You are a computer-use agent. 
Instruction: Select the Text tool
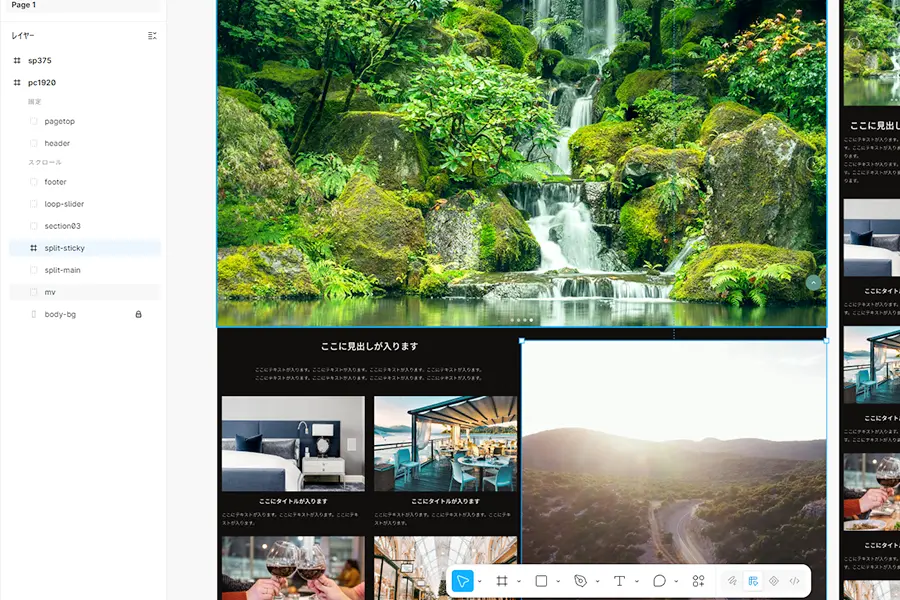619,581
